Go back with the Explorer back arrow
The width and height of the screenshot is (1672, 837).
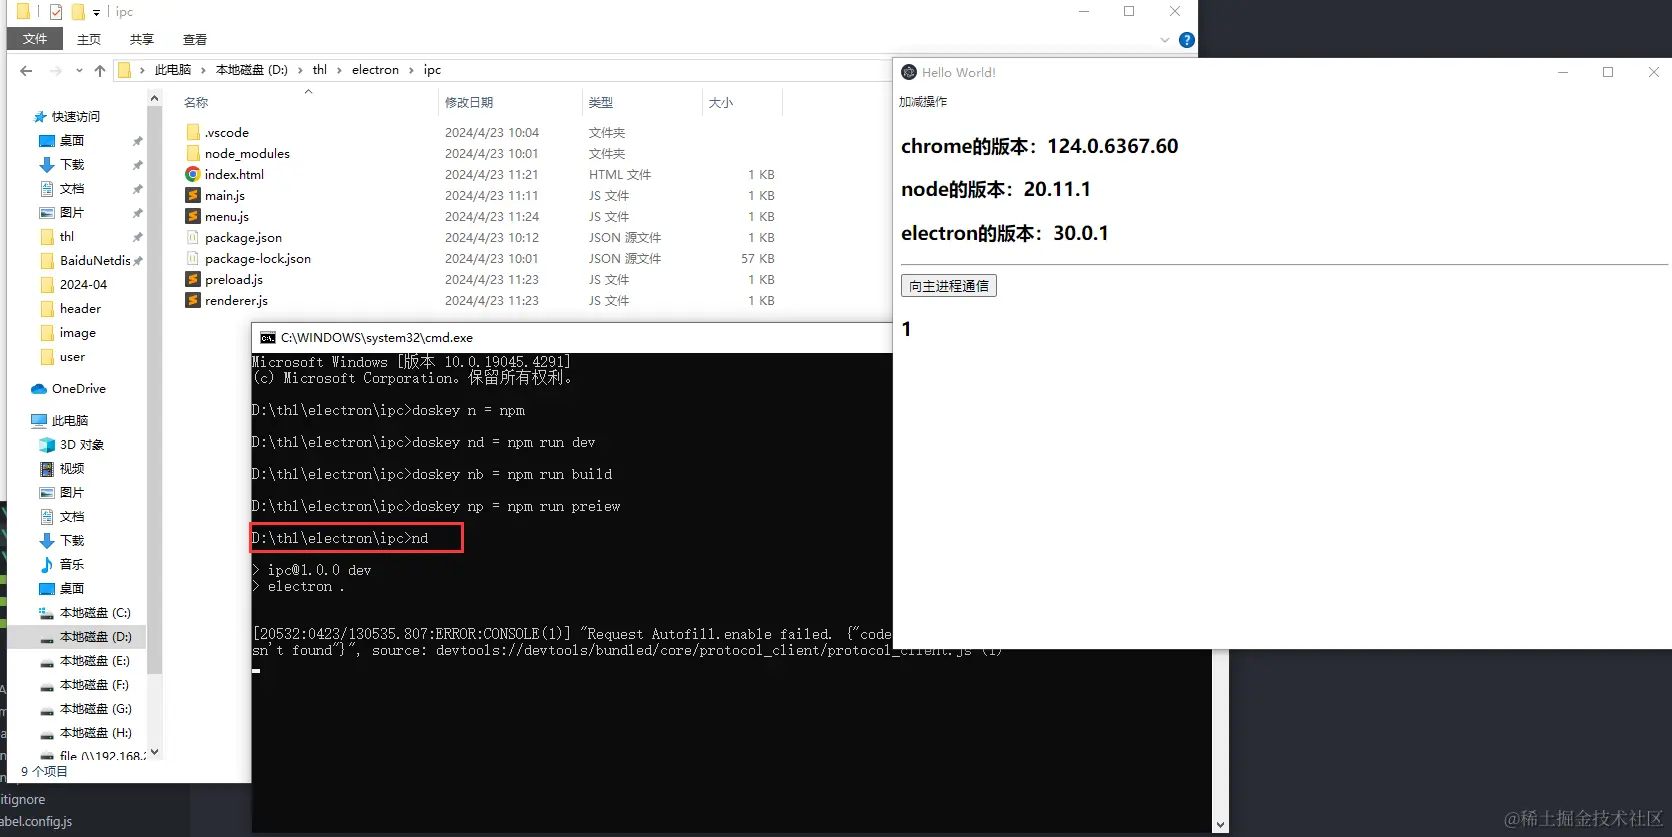[26, 70]
